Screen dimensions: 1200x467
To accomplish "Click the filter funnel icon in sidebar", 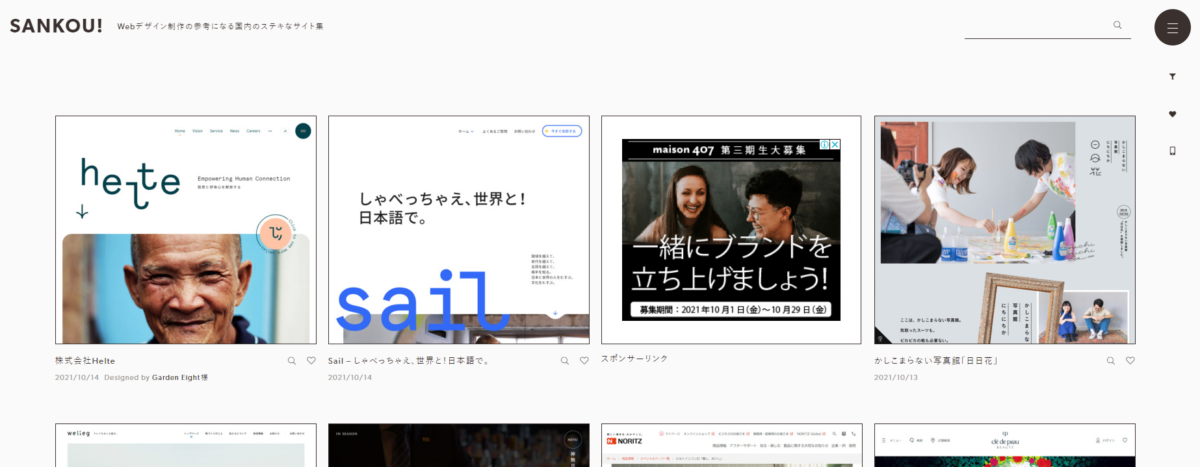I will pyautogui.click(x=1172, y=76).
